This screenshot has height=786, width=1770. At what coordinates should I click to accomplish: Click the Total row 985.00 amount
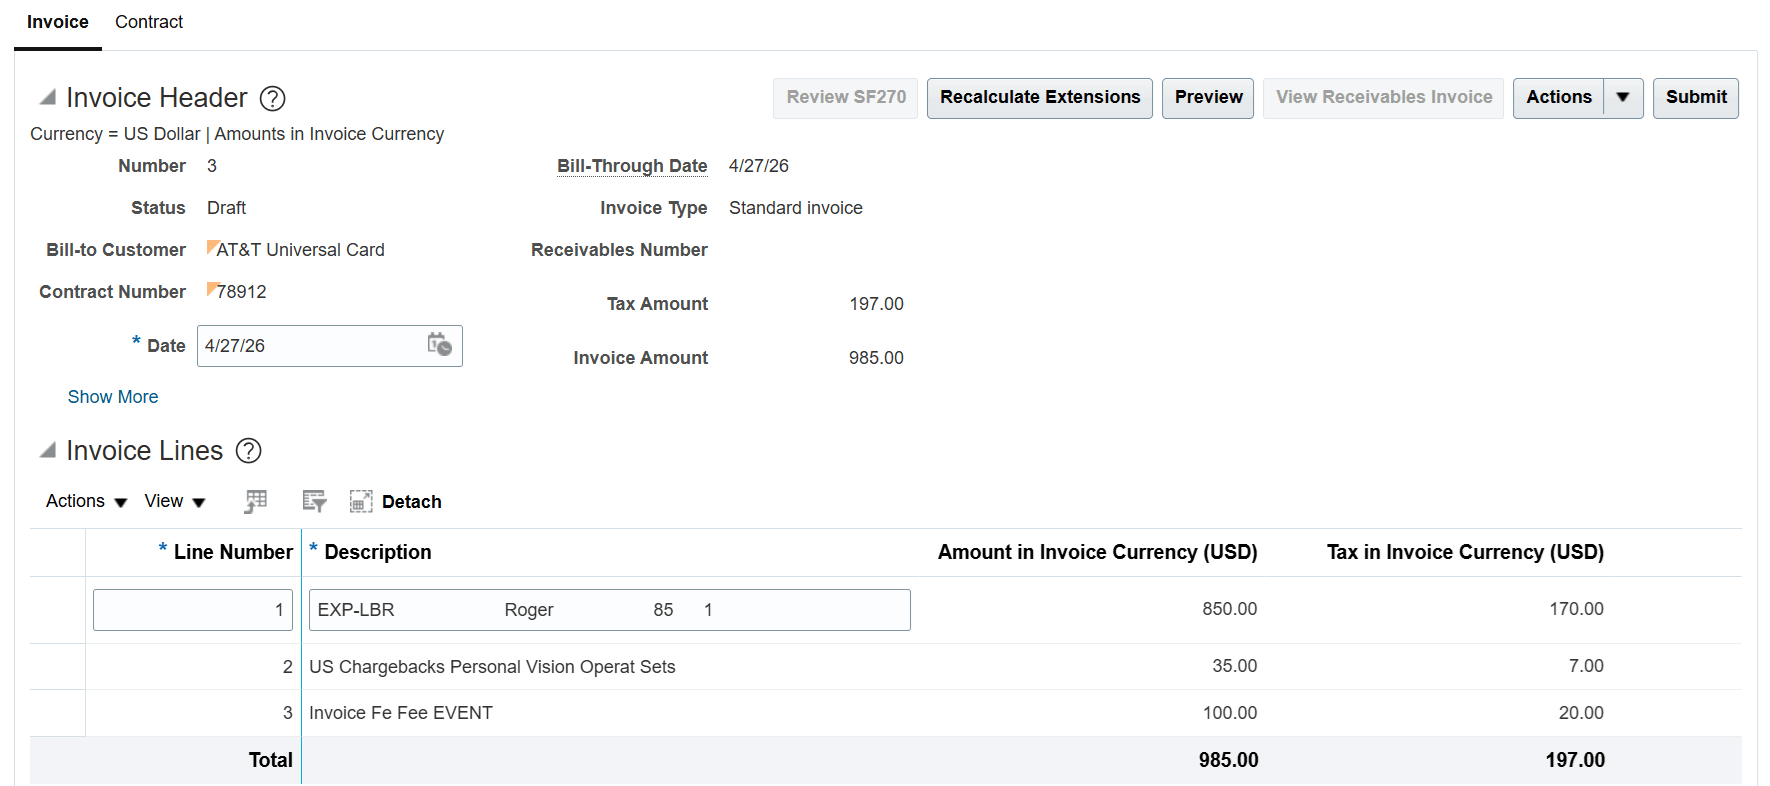click(x=1228, y=760)
